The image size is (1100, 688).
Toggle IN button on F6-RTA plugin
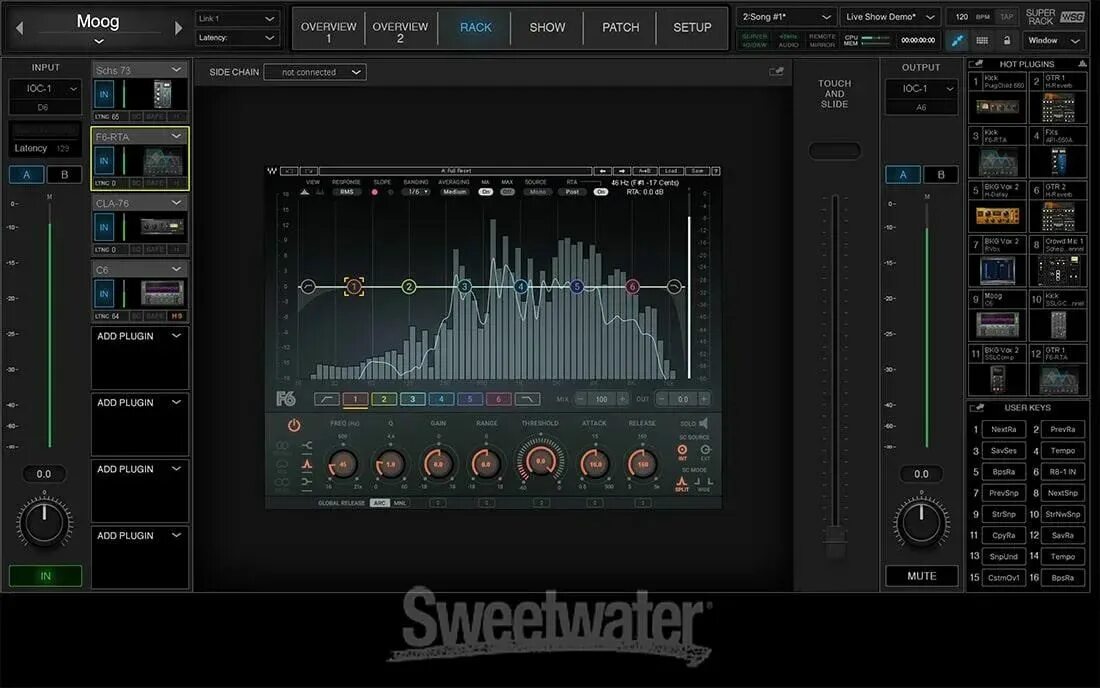coord(104,161)
